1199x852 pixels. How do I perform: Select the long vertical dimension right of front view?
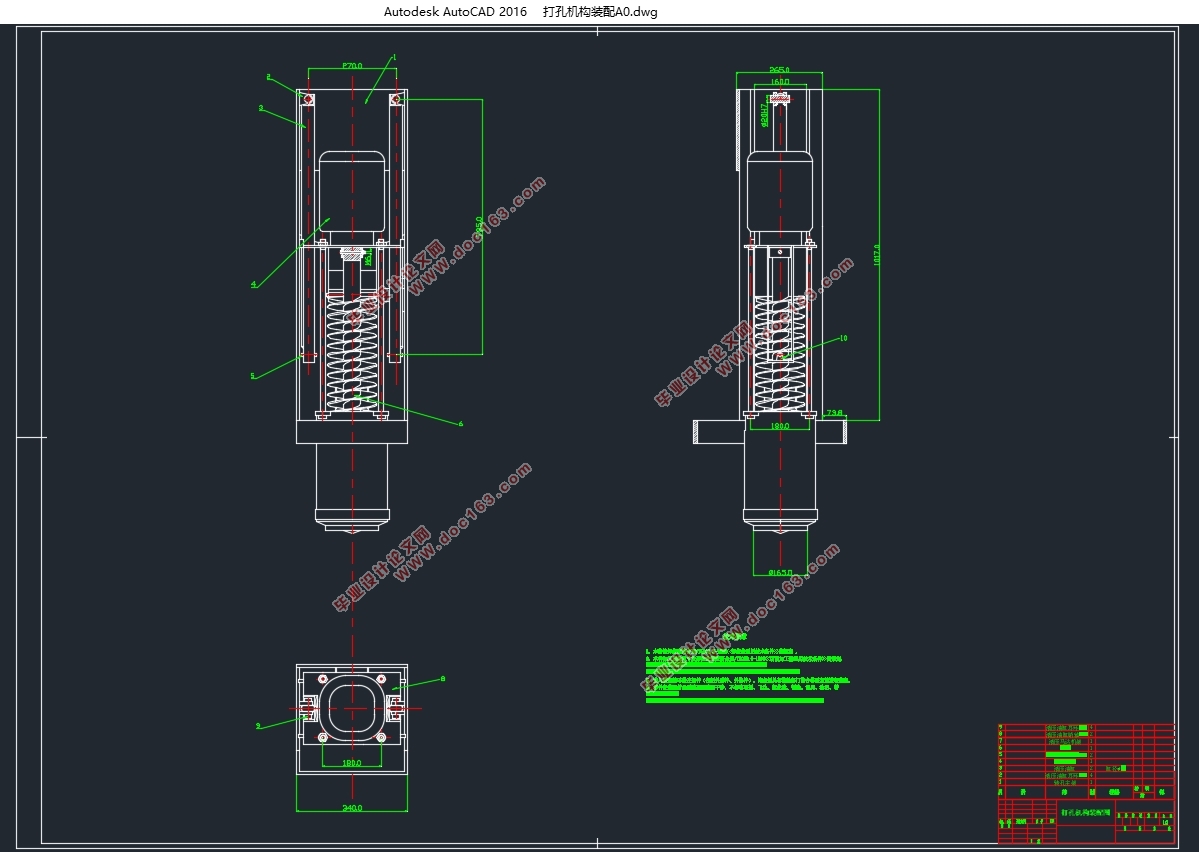(479, 226)
